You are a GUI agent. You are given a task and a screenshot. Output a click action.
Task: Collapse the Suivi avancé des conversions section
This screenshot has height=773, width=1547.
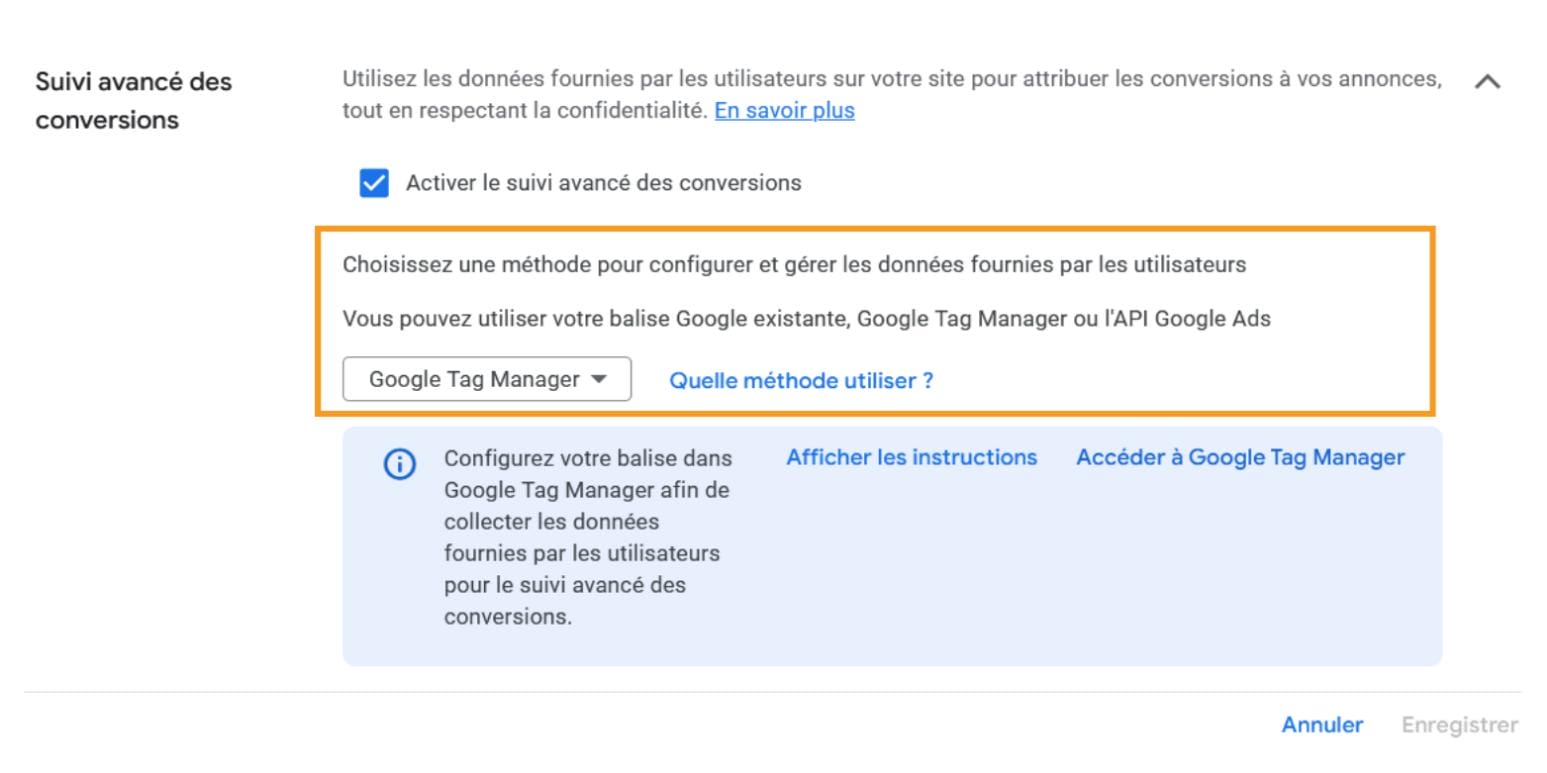point(1489,82)
